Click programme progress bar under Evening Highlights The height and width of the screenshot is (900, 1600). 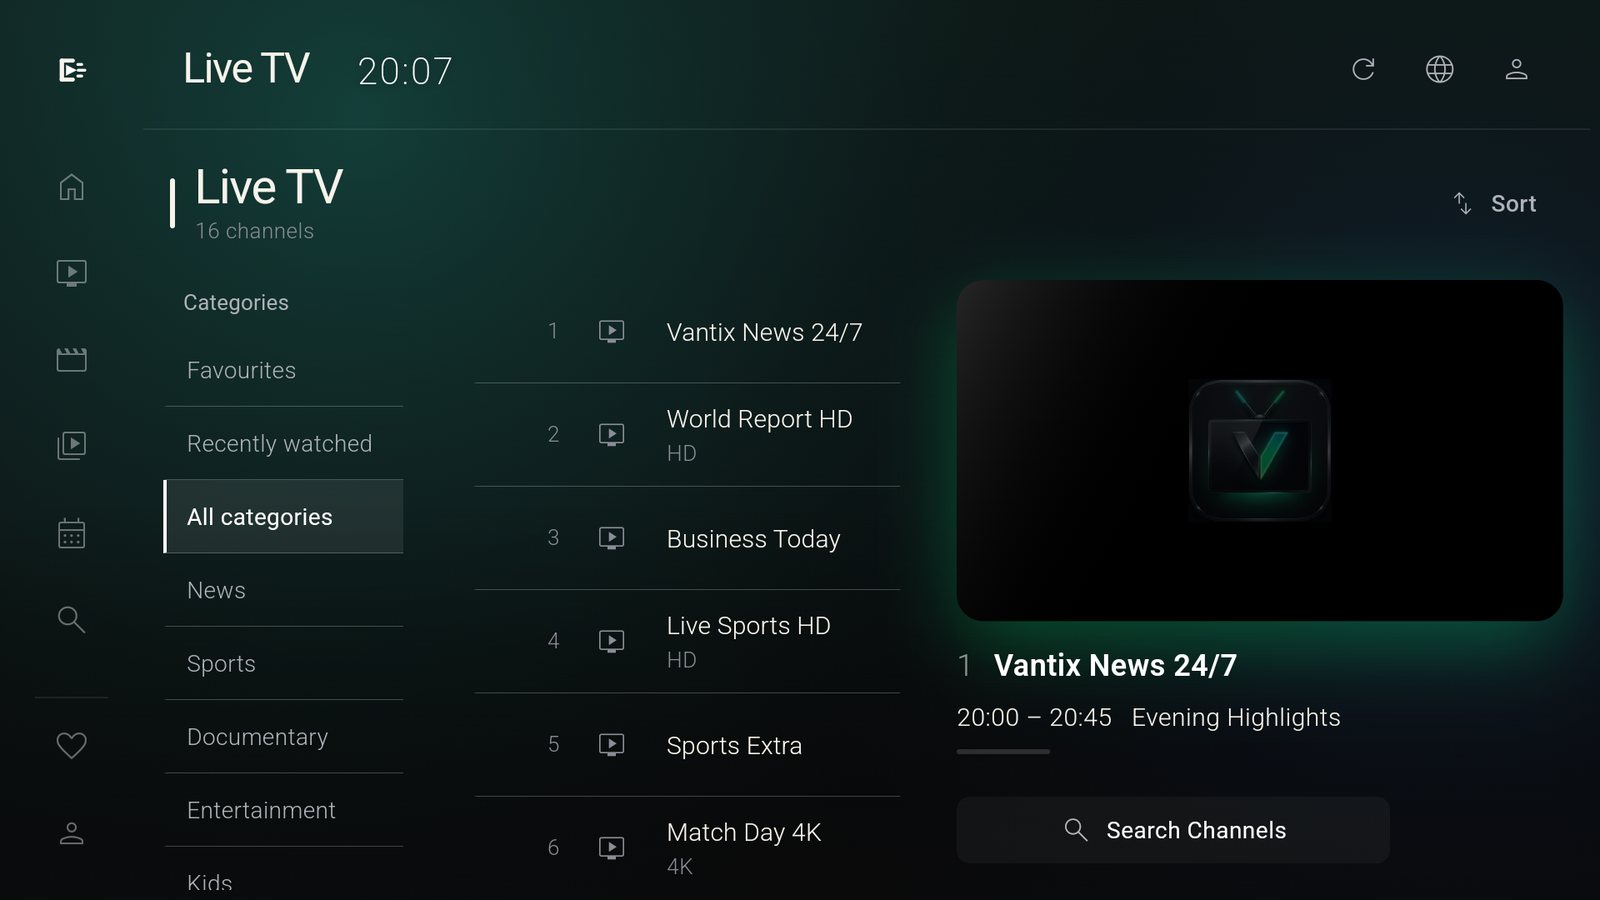pyautogui.click(x=1003, y=751)
